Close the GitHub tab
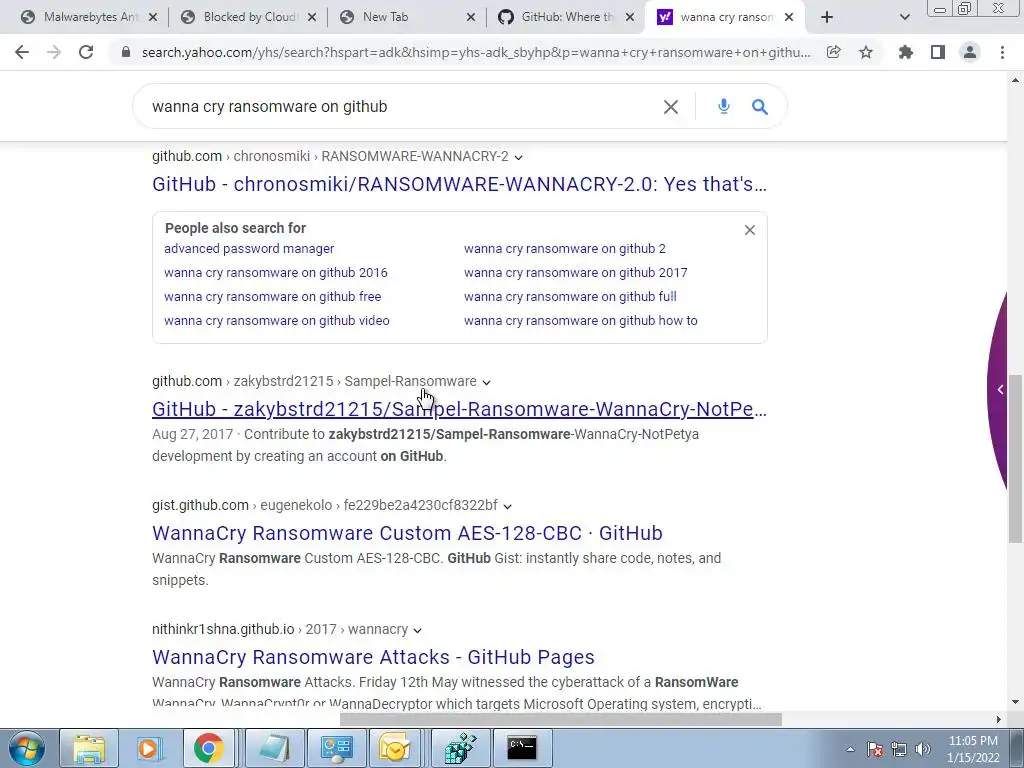 [x=630, y=17]
